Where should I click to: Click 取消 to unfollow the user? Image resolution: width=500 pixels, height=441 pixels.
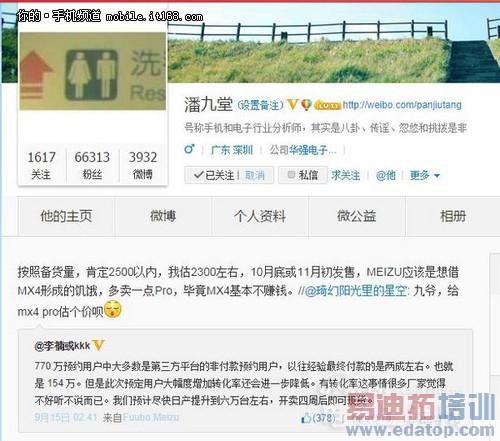255,175
